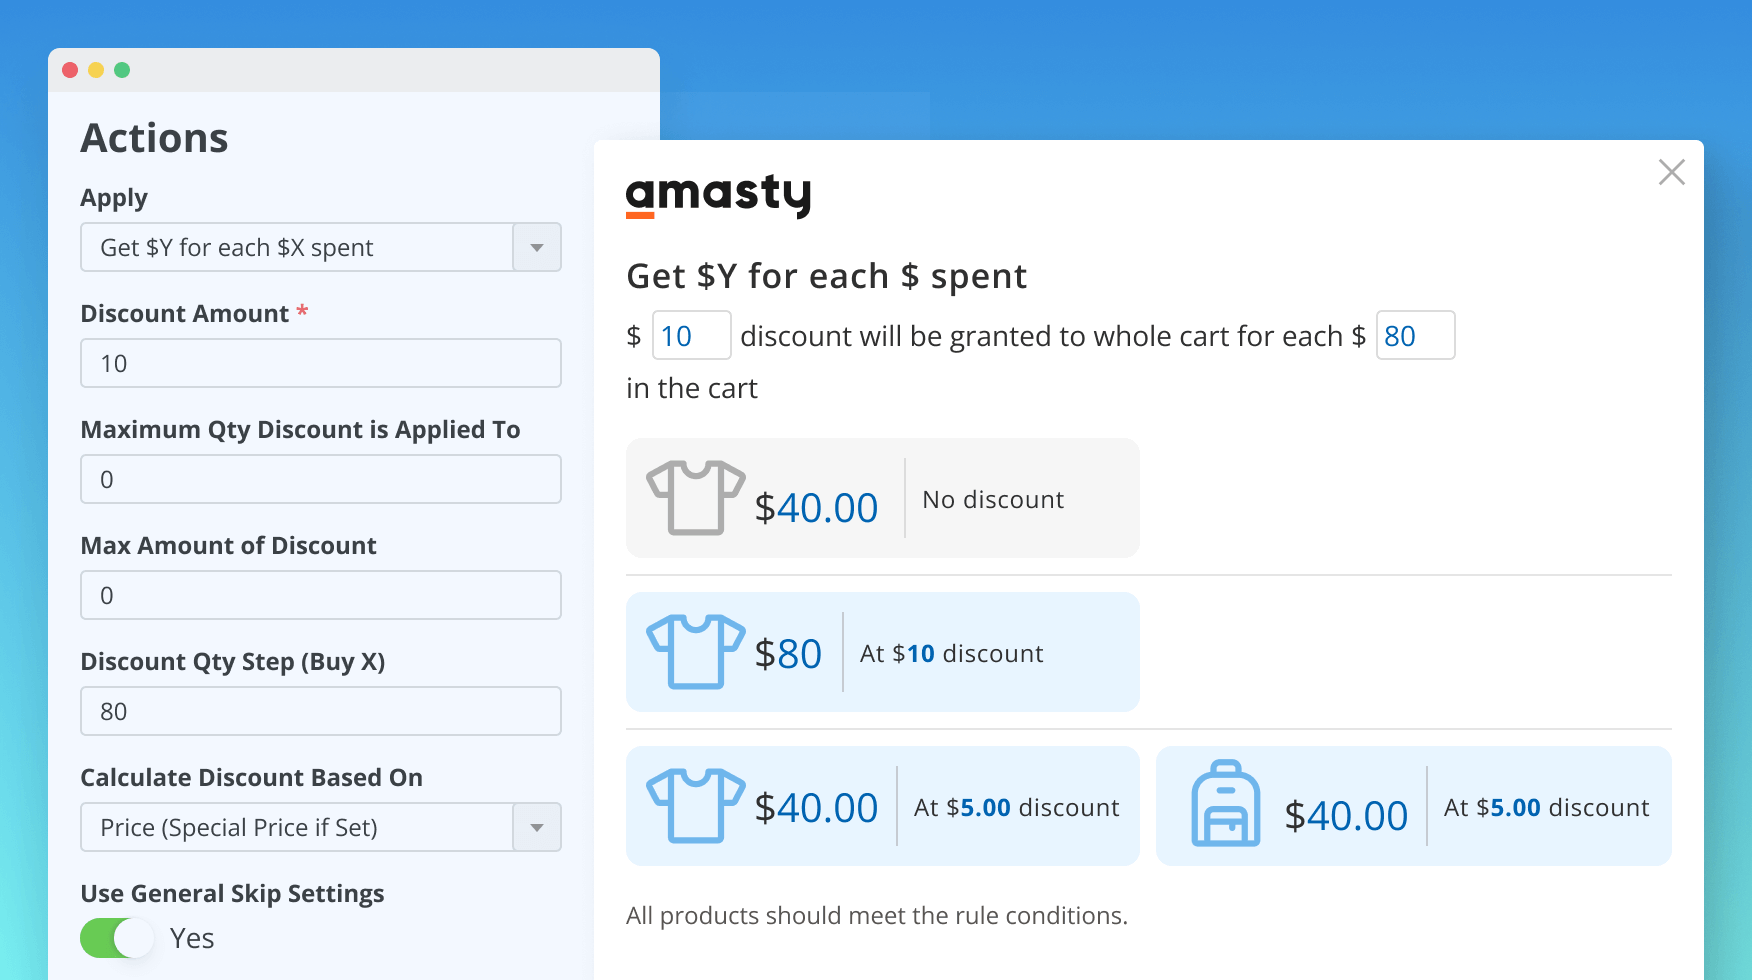Click the blue t-shirt icon beside $80
The height and width of the screenshot is (980, 1752).
tap(695, 651)
